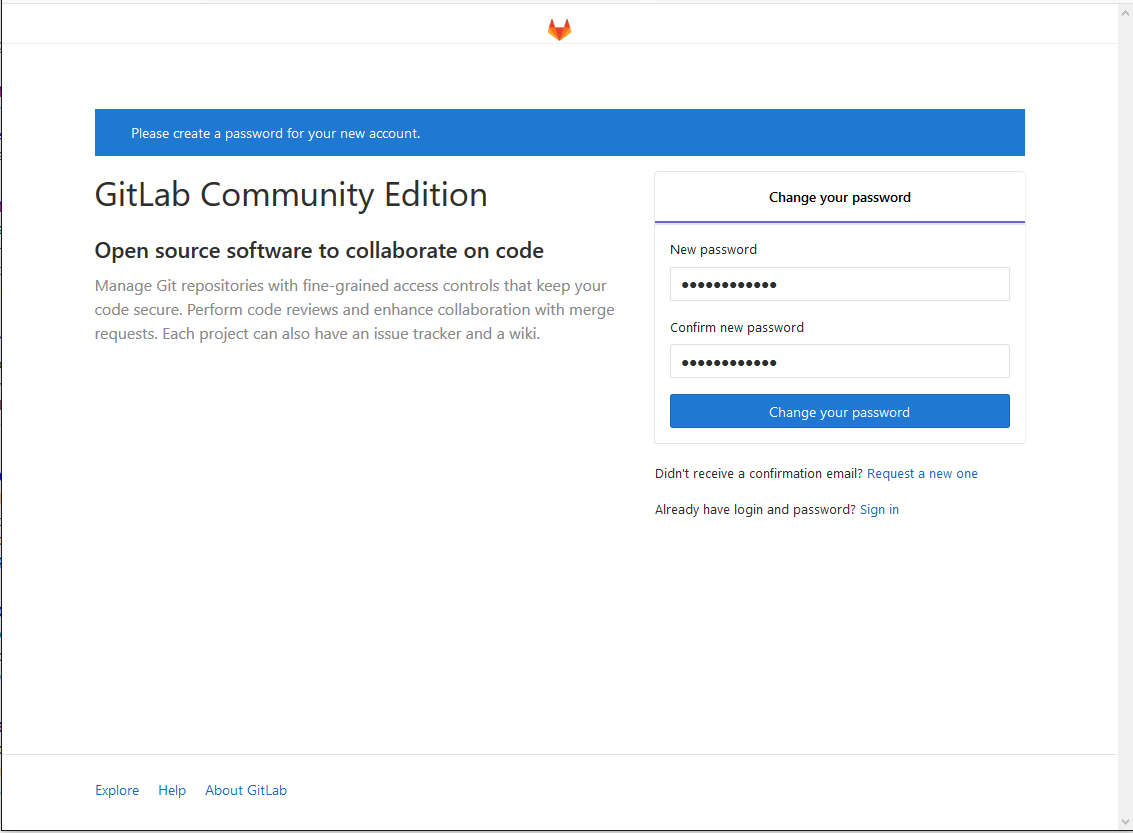Click 'Open source software to collaborate' subheading
The width and height of the screenshot is (1133, 833).
coord(319,251)
